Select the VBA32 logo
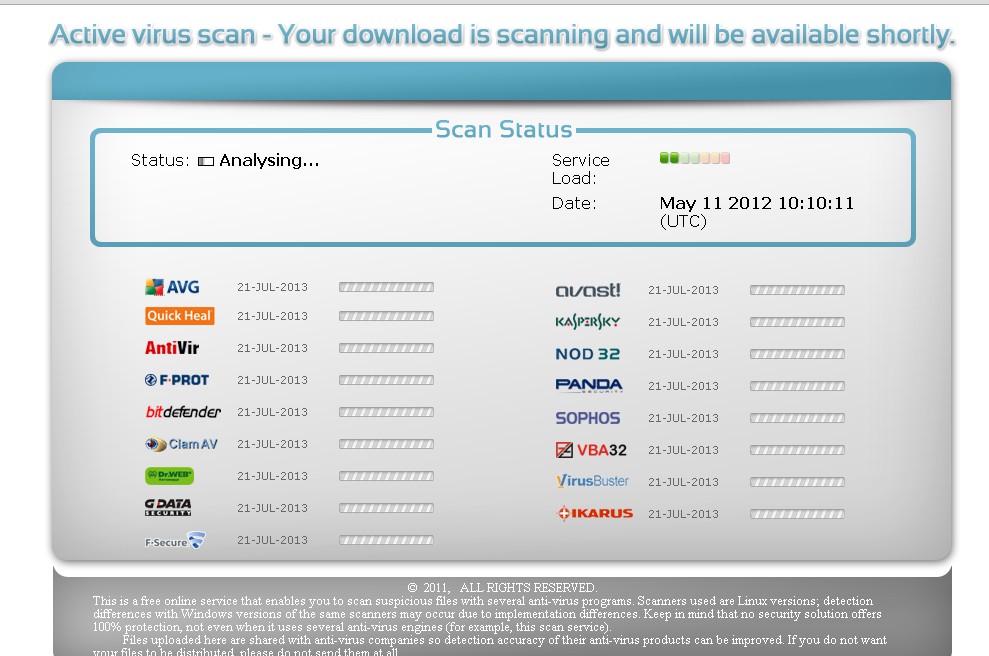The height and width of the screenshot is (656, 989). coord(591,450)
